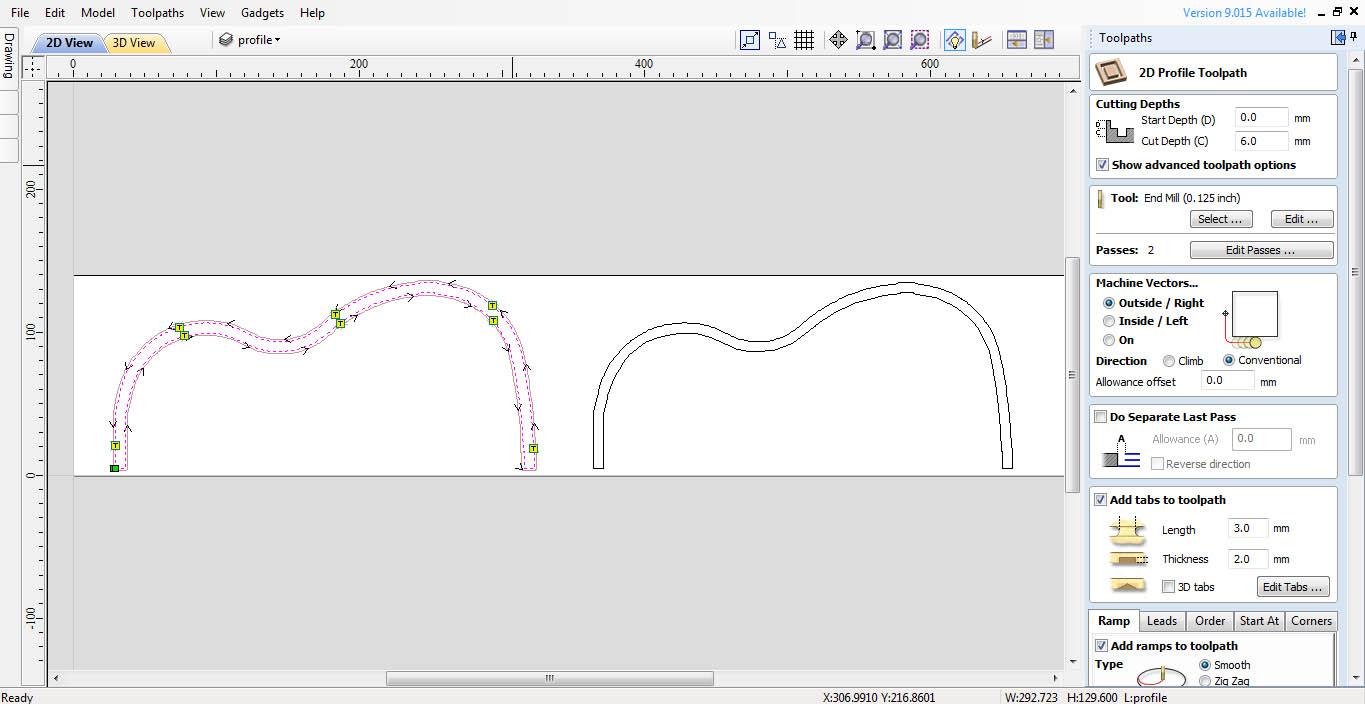Click the Version 9.015 Available link
Viewport: 1365px width, 704px height.
pyautogui.click(x=1244, y=13)
